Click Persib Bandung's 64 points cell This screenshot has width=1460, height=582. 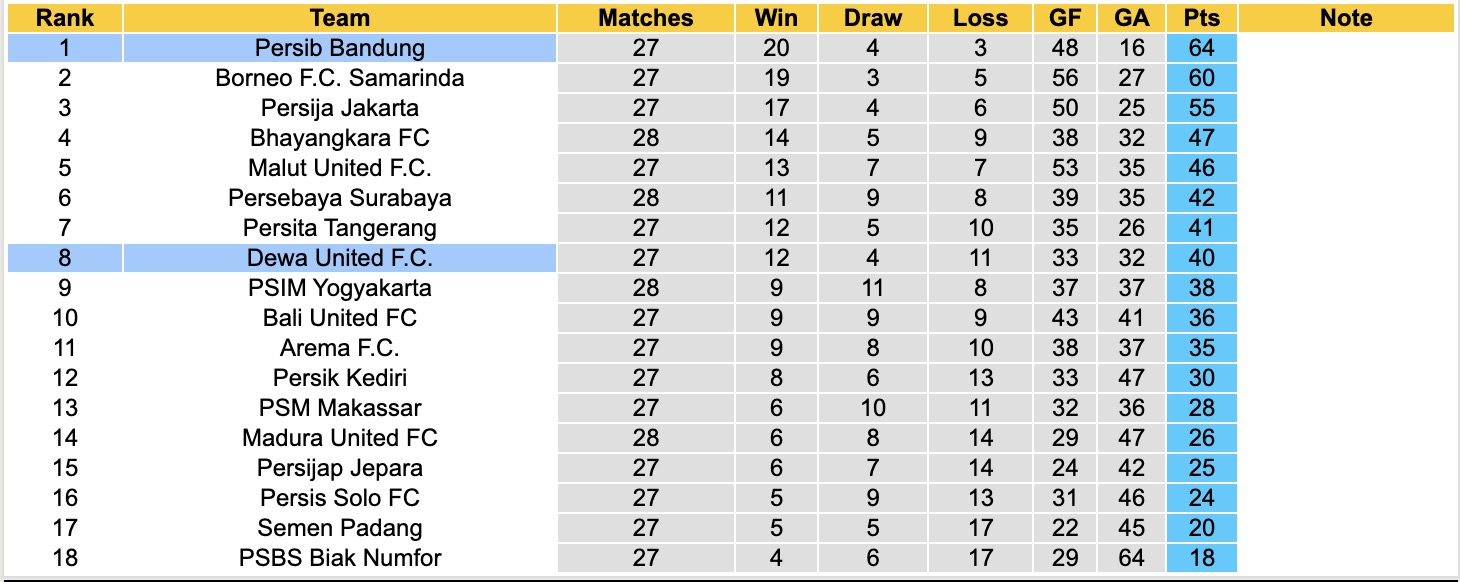coord(1202,48)
